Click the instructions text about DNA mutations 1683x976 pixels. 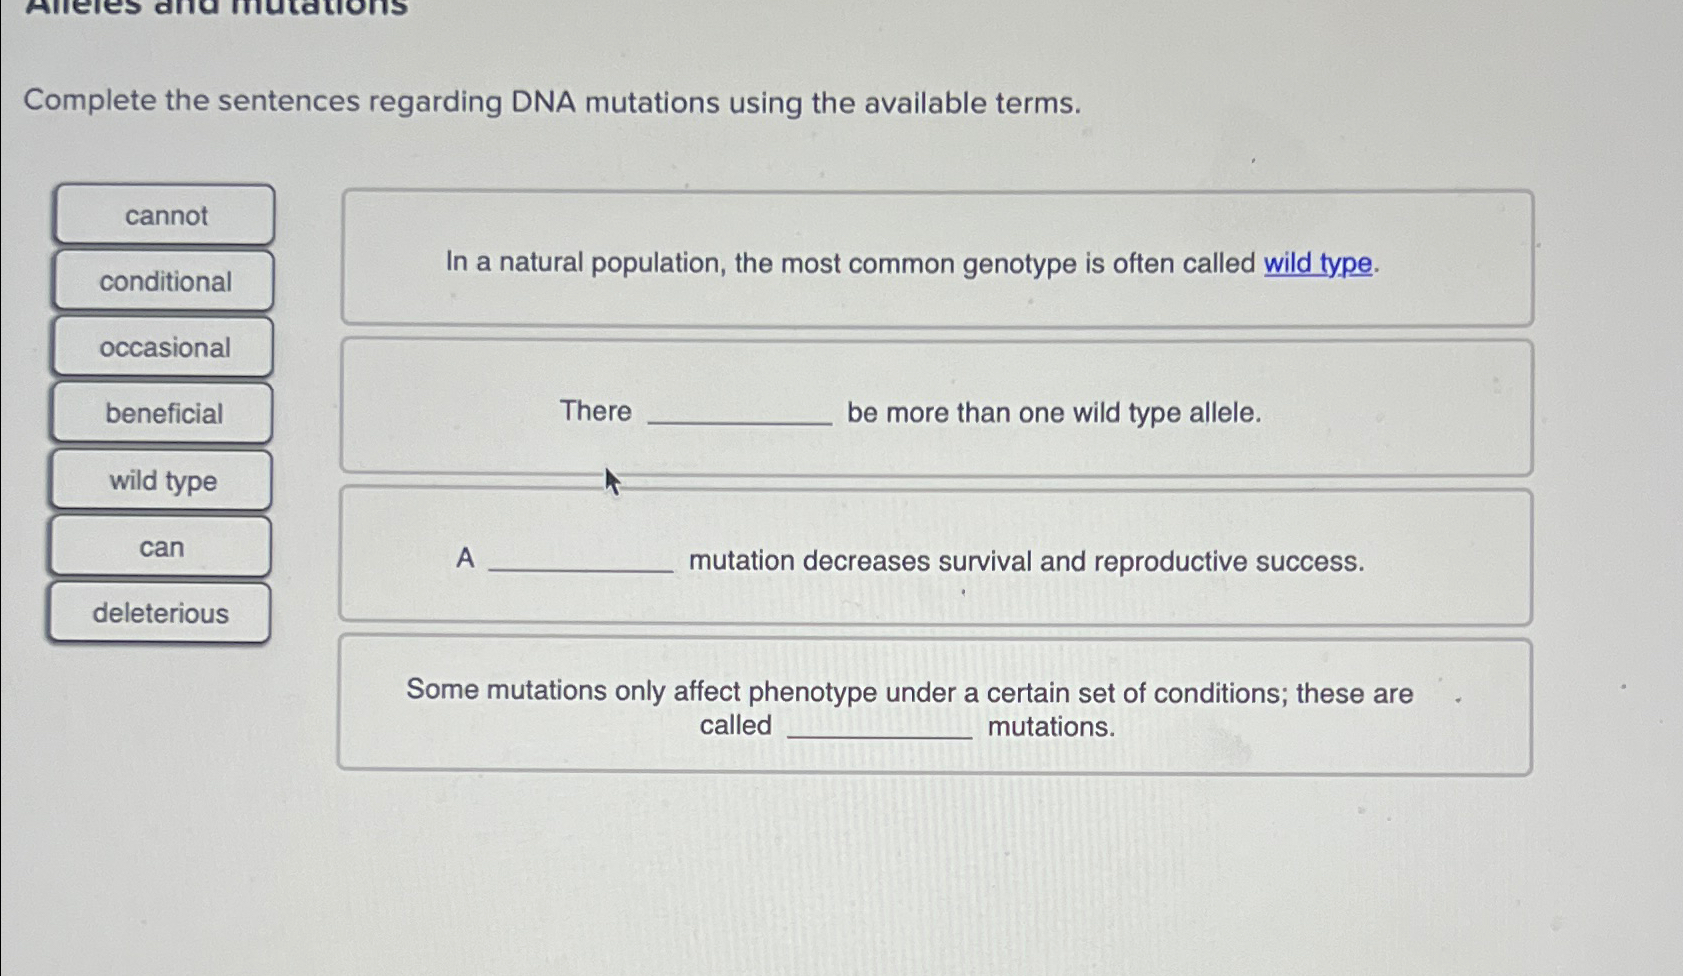[x=553, y=101]
